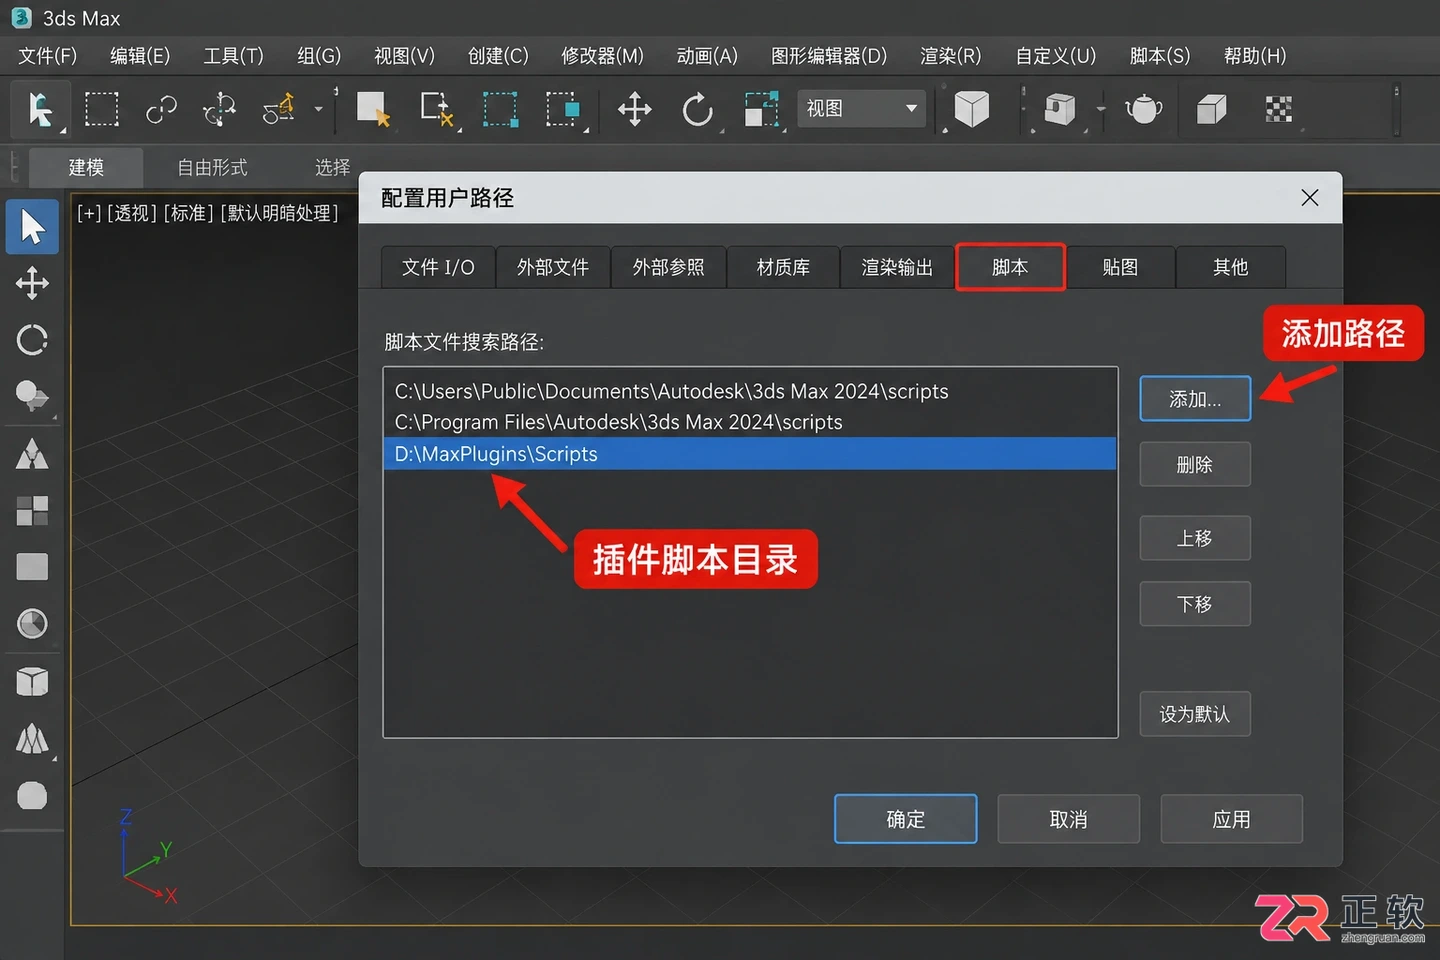Click the 应用 button

[x=1232, y=819]
